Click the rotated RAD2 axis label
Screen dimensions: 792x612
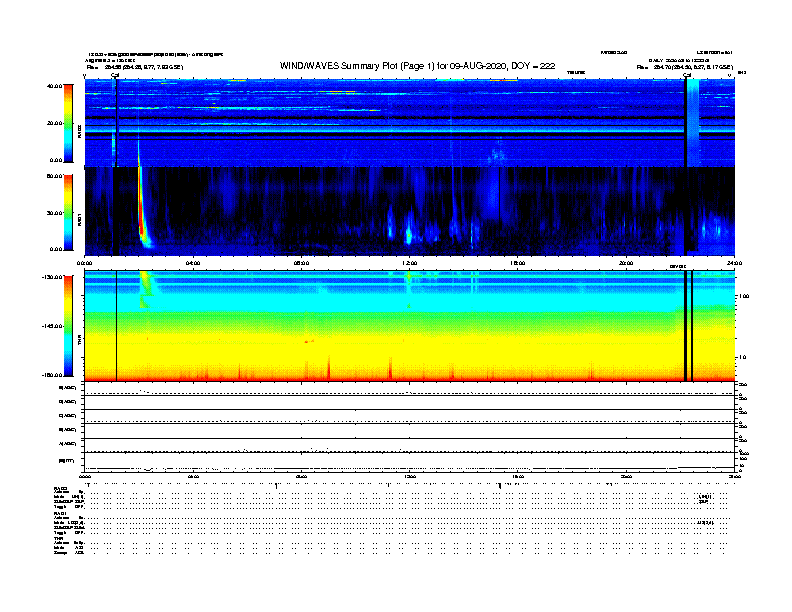tap(80, 131)
